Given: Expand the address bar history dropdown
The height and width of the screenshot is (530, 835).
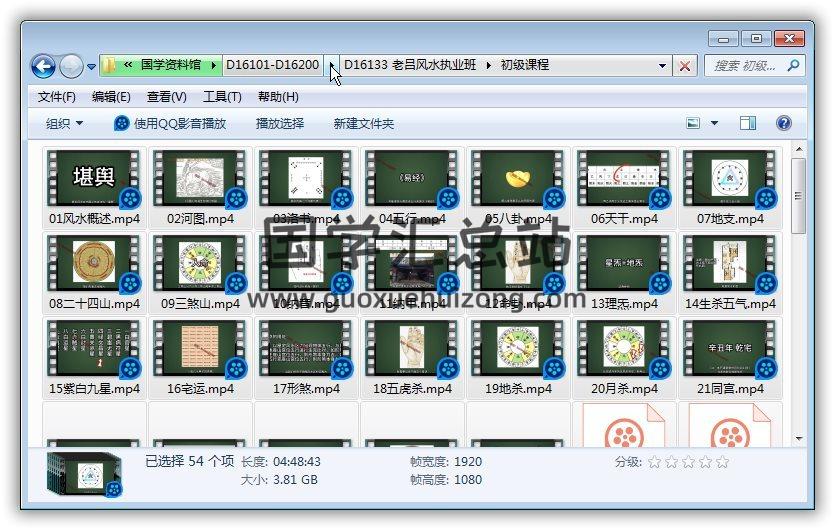Looking at the screenshot, I should pos(662,66).
